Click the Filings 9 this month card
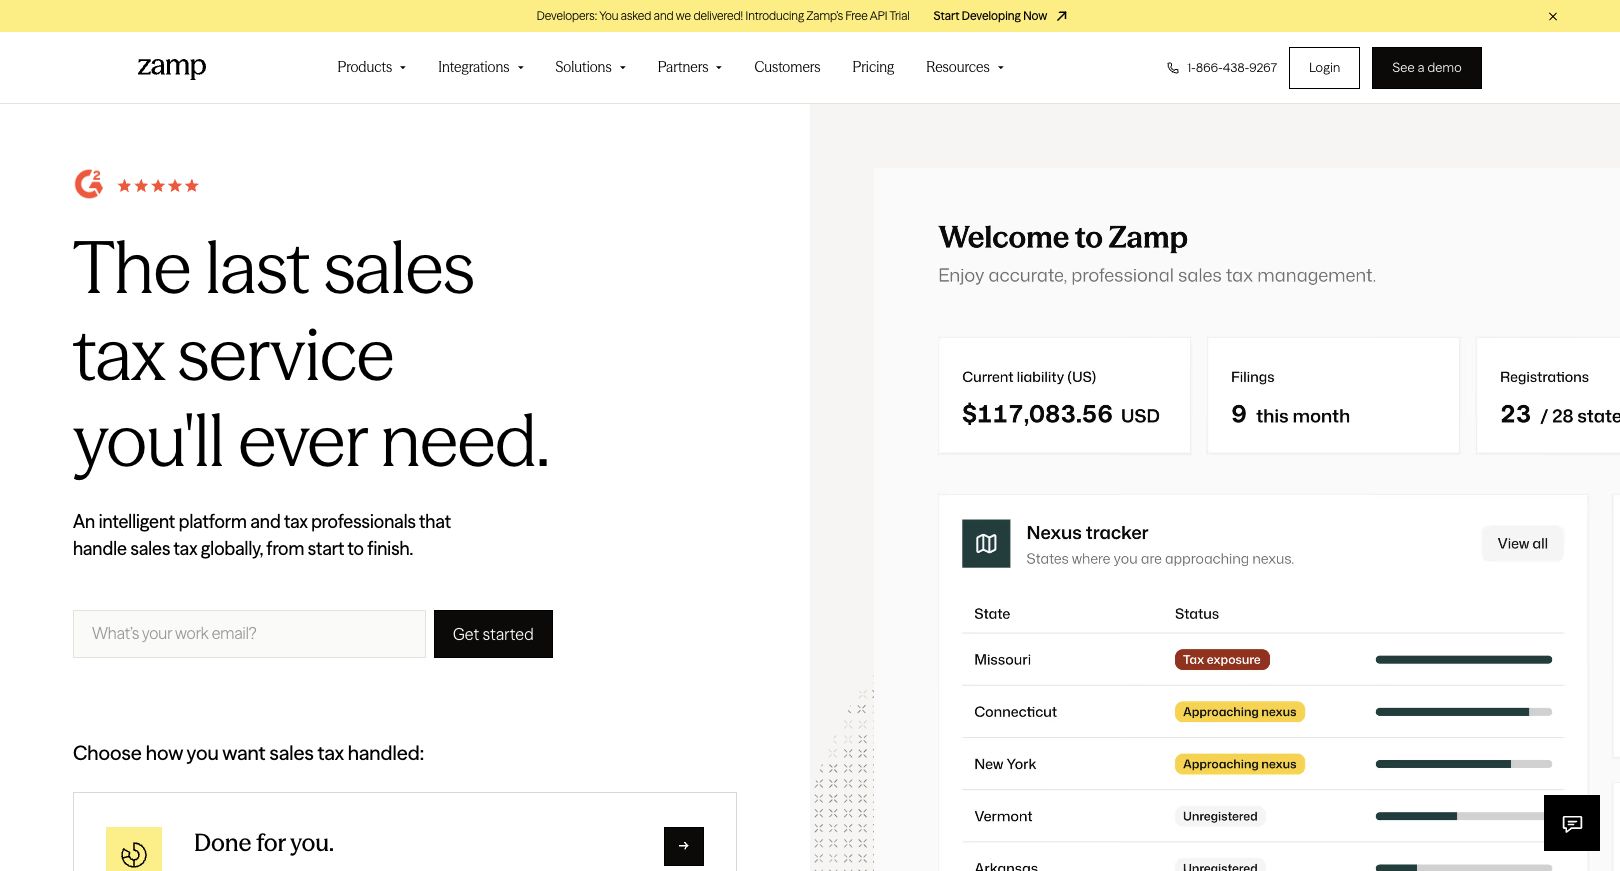The width and height of the screenshot is (1620, 871). coord(1333,395)
